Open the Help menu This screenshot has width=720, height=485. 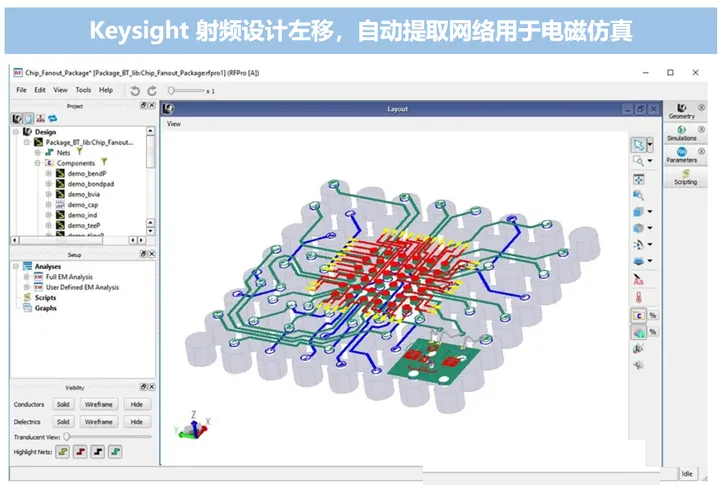(106, 90)
